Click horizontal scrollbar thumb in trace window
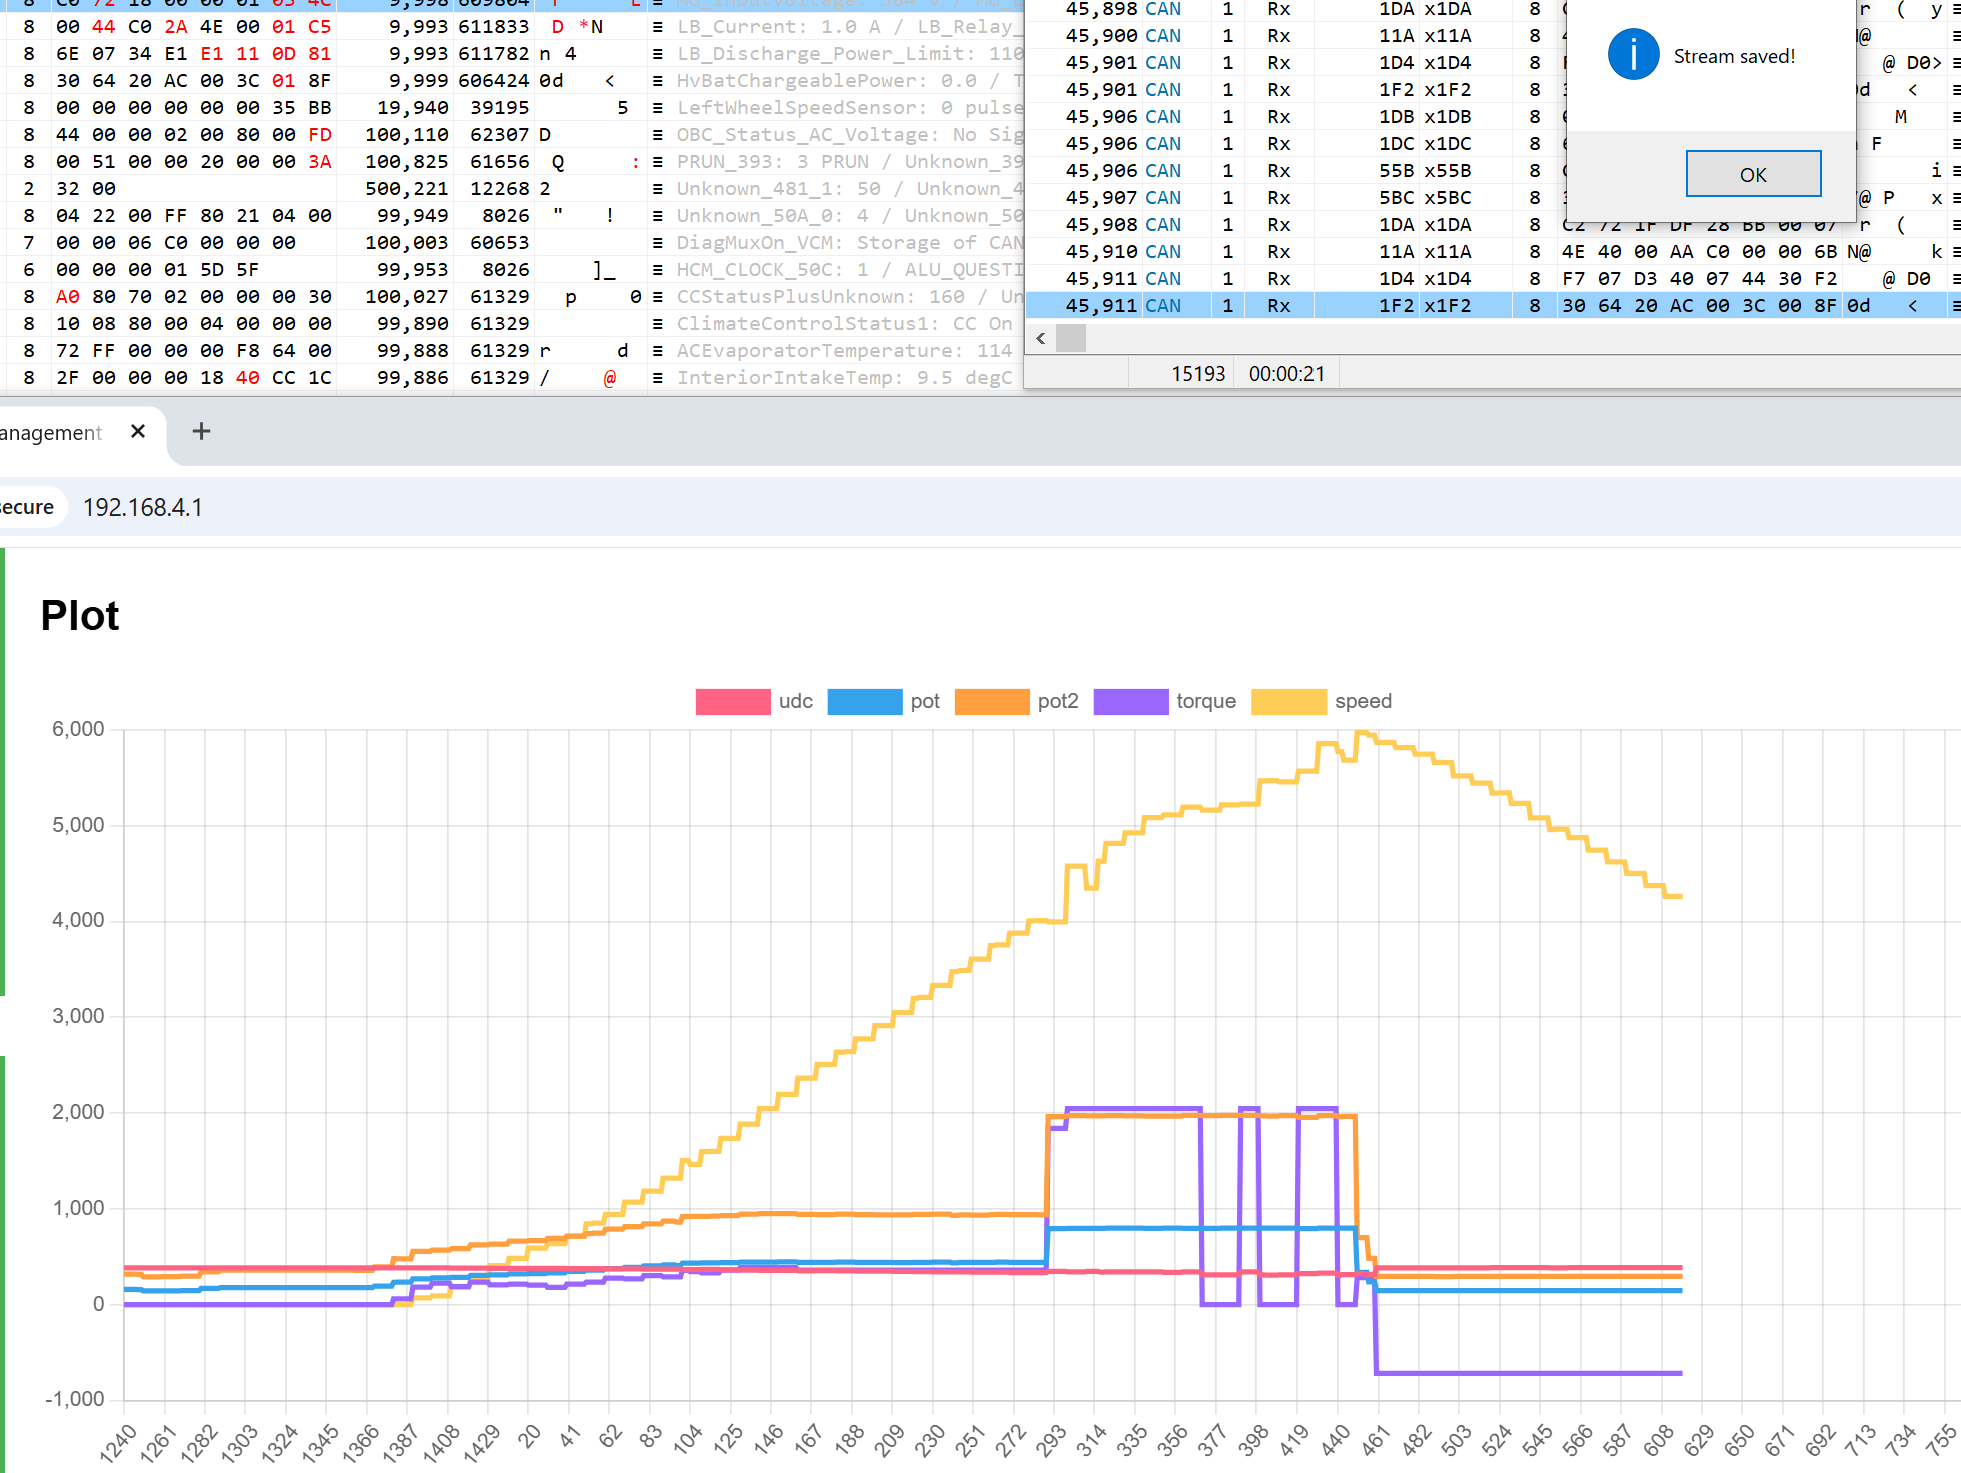This screenshot has height=1473, width=1961. pyautogui.click(x=1071, y=338)
